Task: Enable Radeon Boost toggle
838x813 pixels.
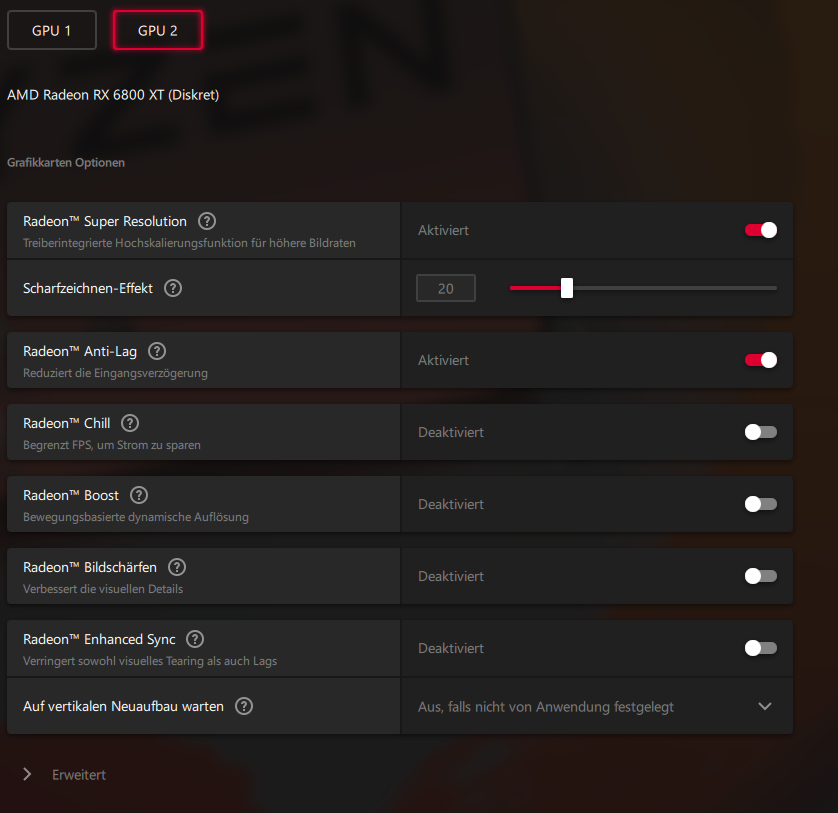Action: click(x=761, y=504)
